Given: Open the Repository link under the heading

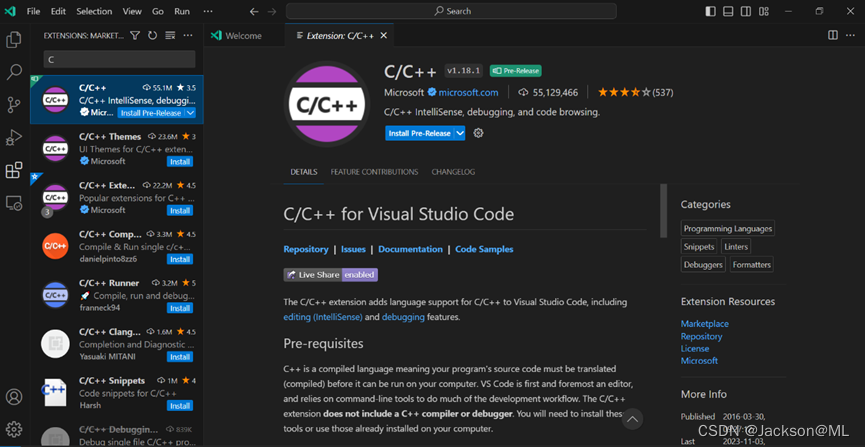Looking at the screenshot, I should point(306,249).
